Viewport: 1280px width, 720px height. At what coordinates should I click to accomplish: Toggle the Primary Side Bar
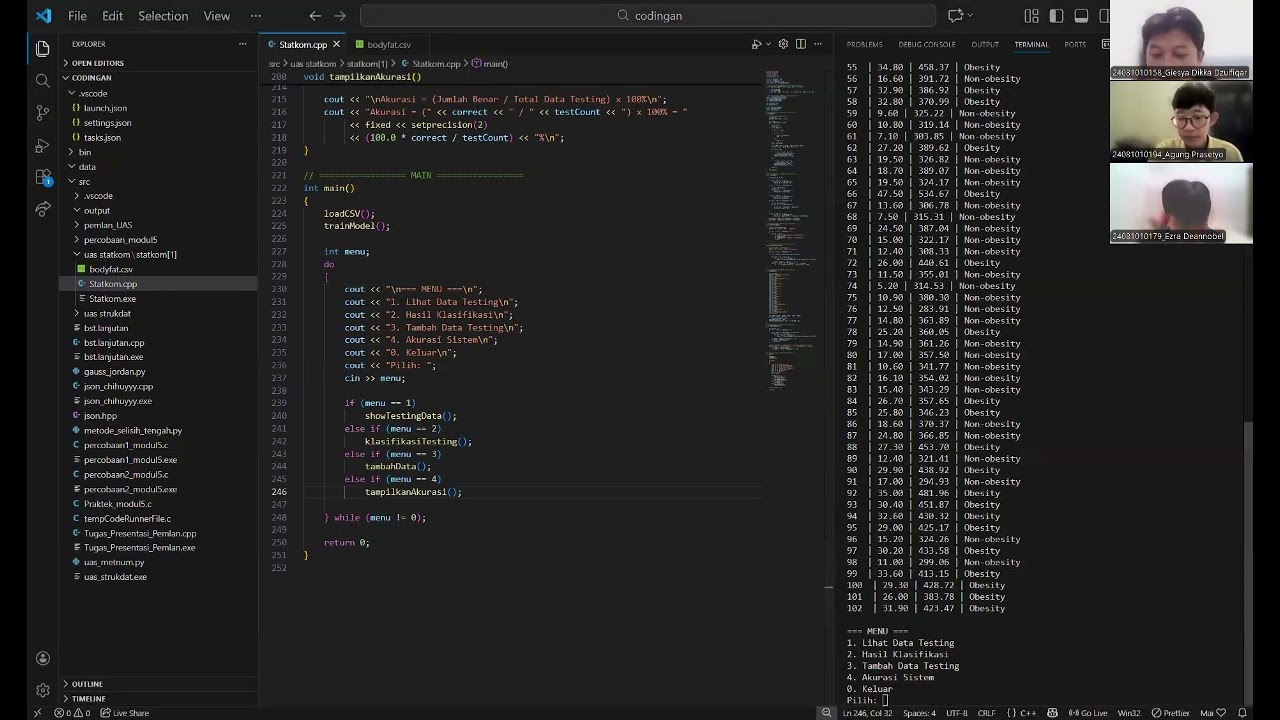pyautogui.click(x=1056, y=16)
